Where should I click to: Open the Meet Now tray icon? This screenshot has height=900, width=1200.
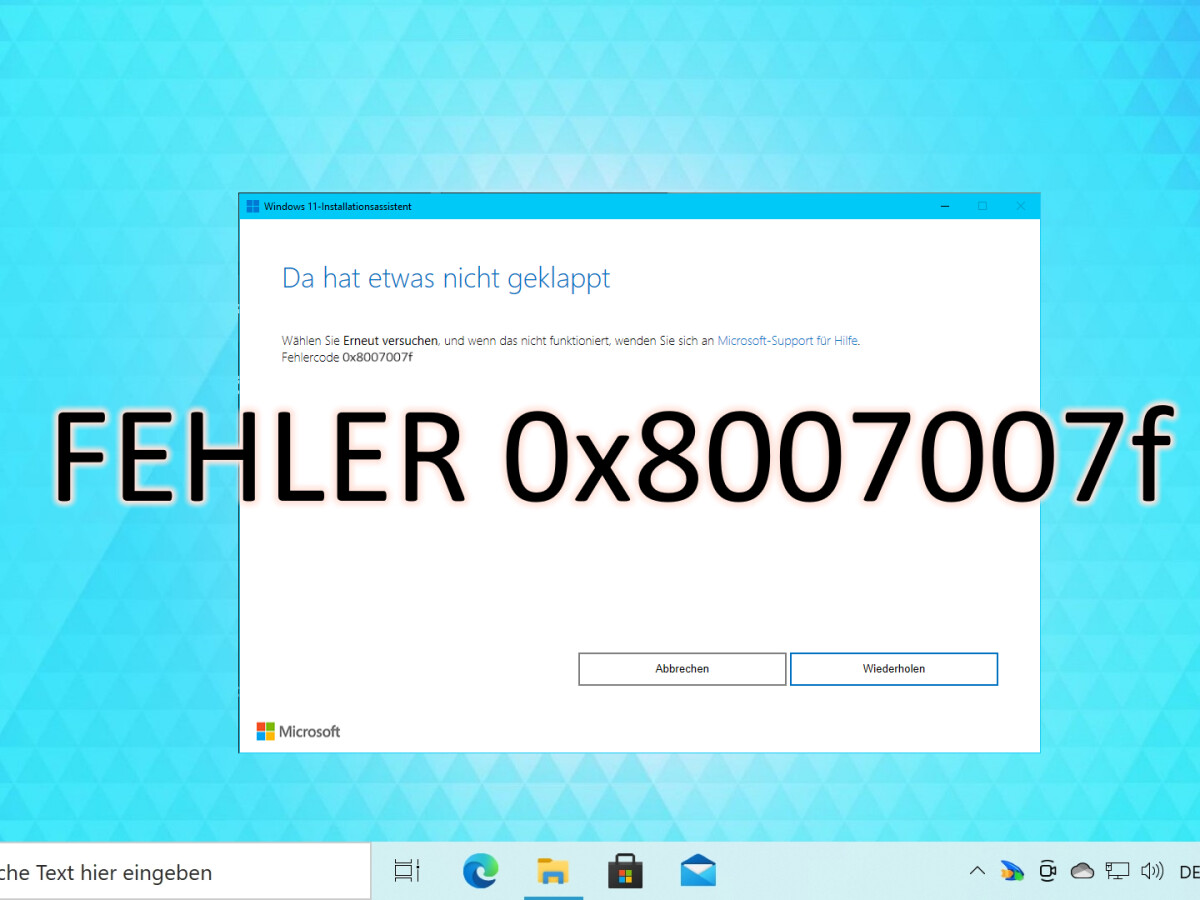click(1047, 871)
